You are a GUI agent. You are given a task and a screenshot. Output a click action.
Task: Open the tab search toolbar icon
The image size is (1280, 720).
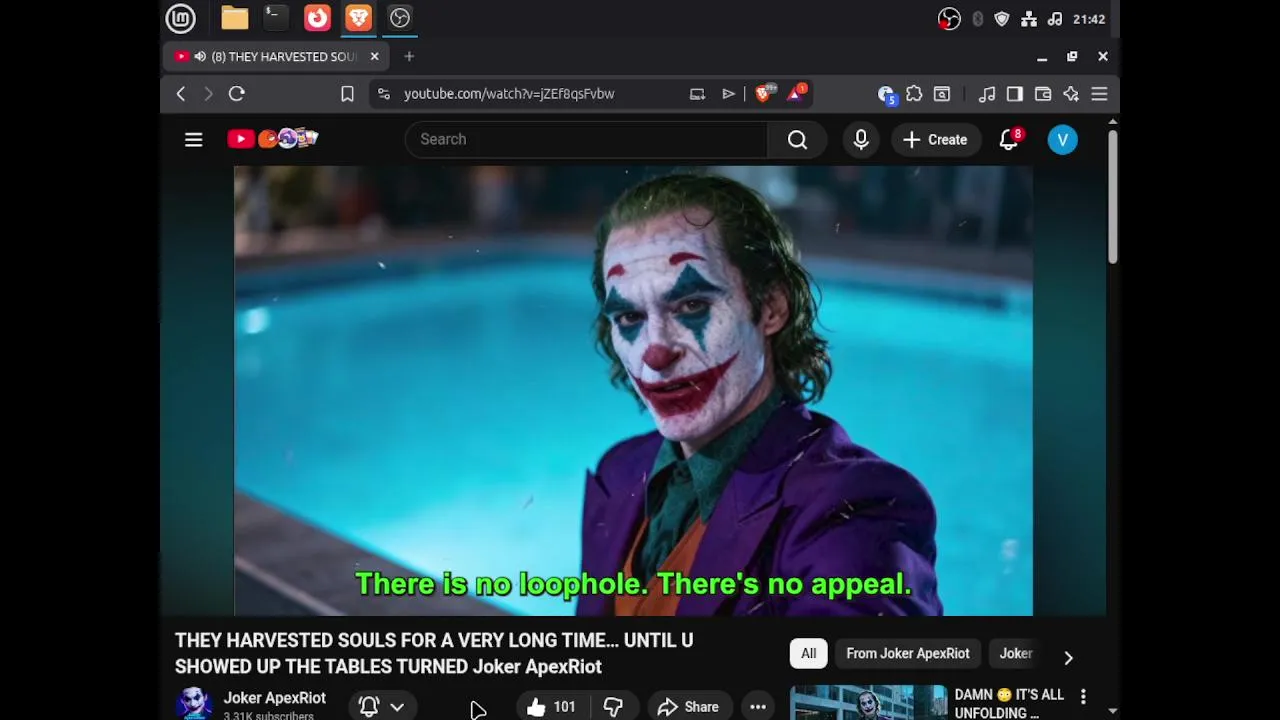tap(942, 94)
